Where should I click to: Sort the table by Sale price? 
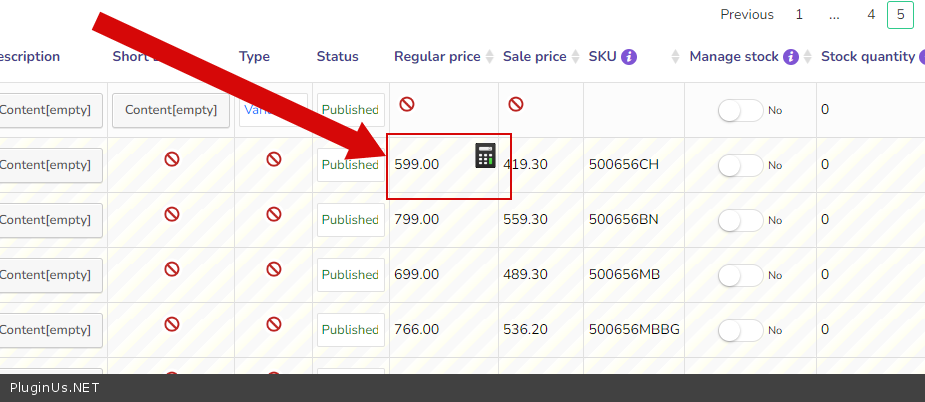[x=574, y=57]
